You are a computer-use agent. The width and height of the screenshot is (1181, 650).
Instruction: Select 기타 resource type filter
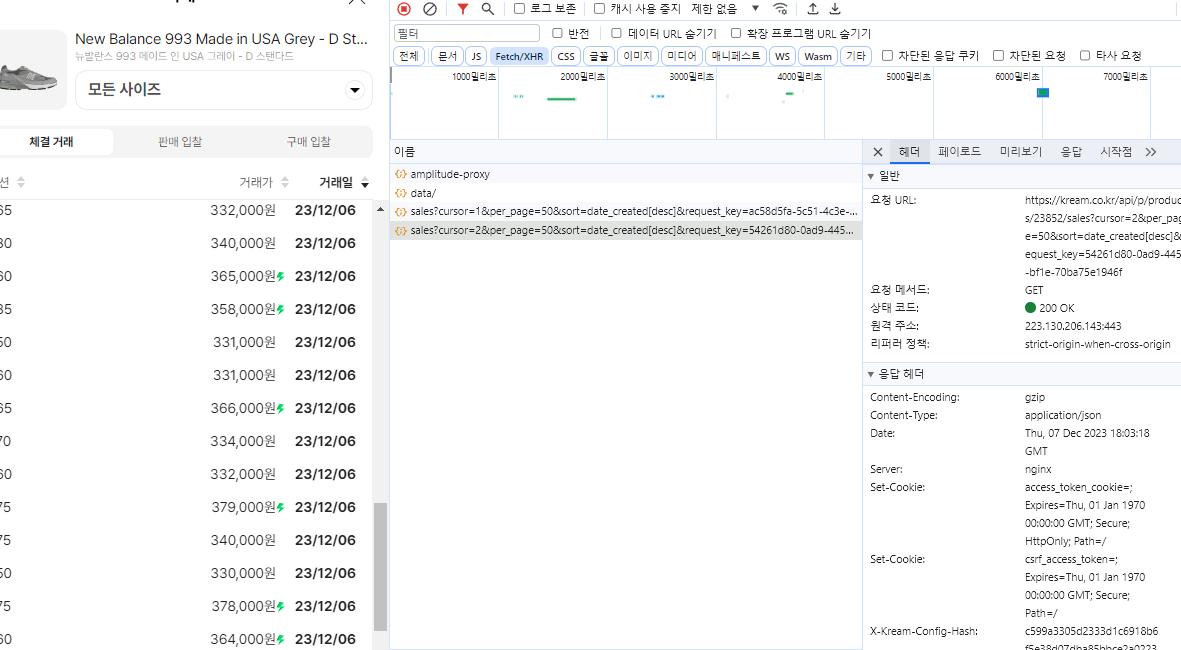[856, 56]
